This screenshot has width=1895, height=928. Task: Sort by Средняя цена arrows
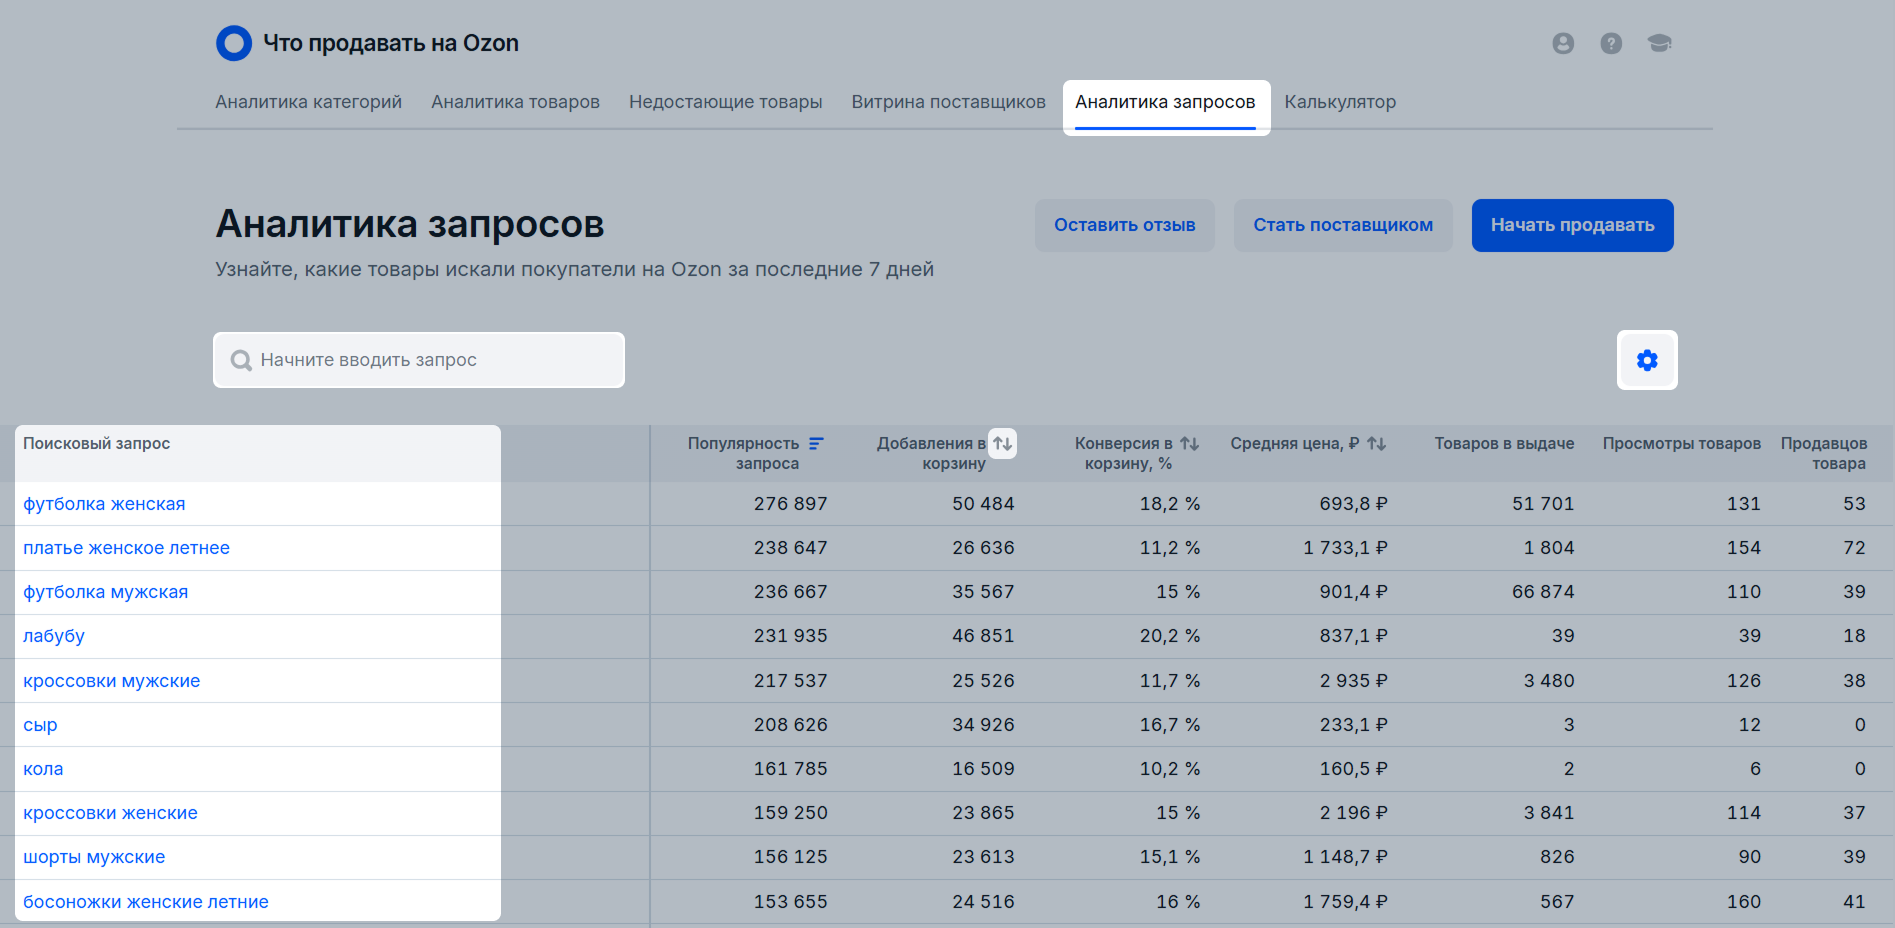pyautogui.click(x=1376, y=443)
